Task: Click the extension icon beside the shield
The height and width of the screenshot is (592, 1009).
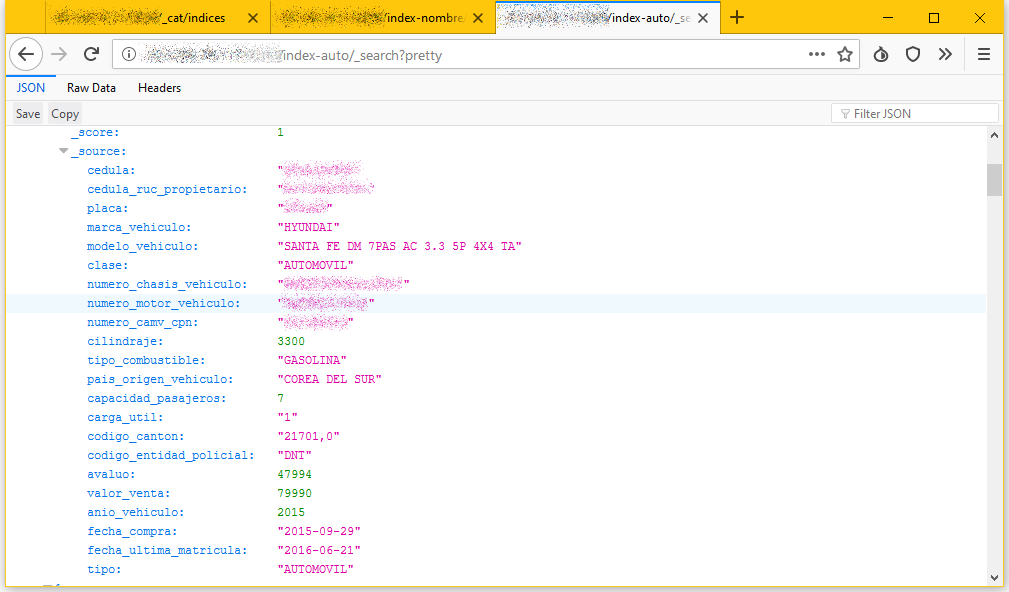Action: tap(881, 55)
